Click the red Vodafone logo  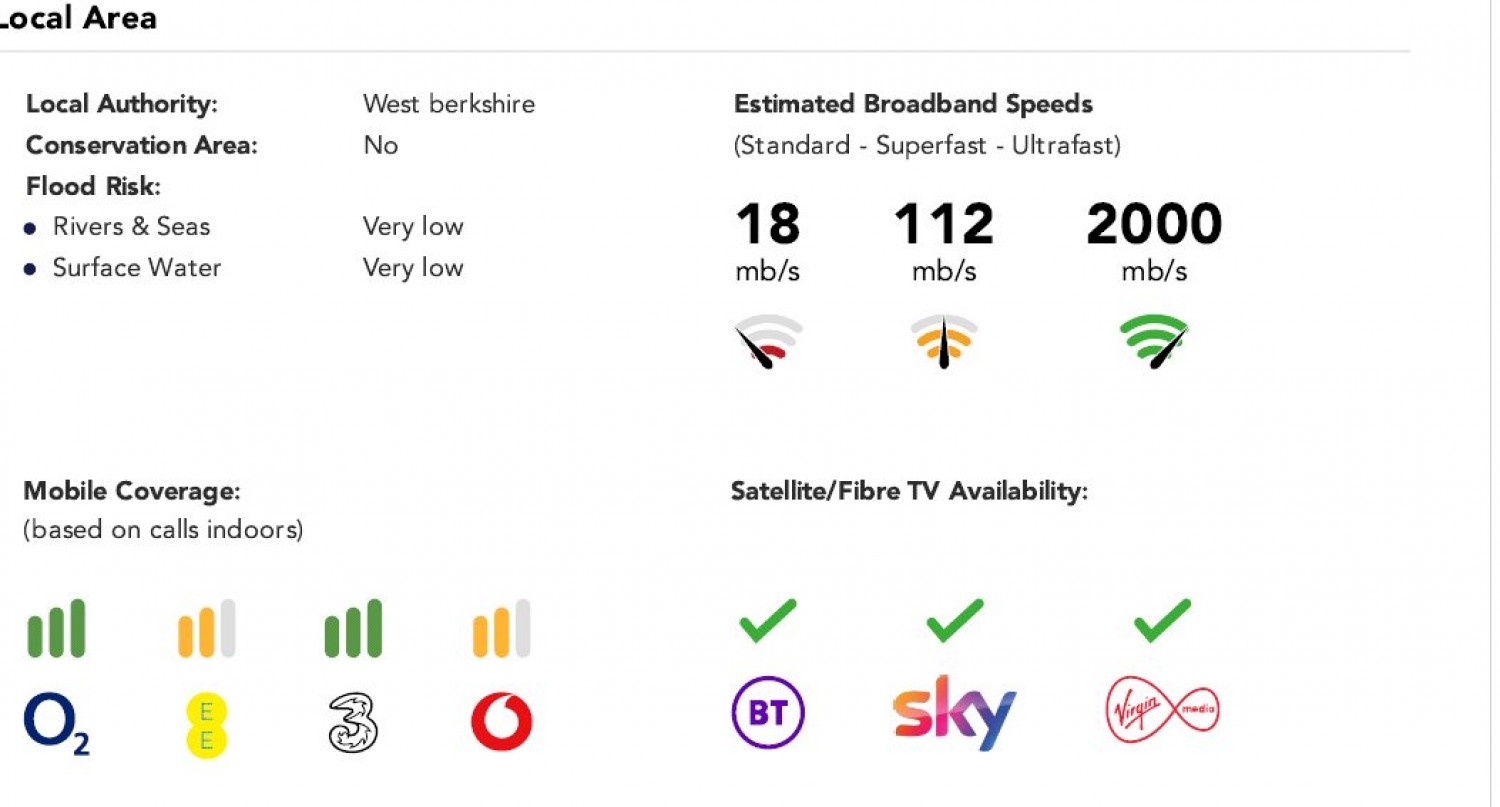(501, 722)
